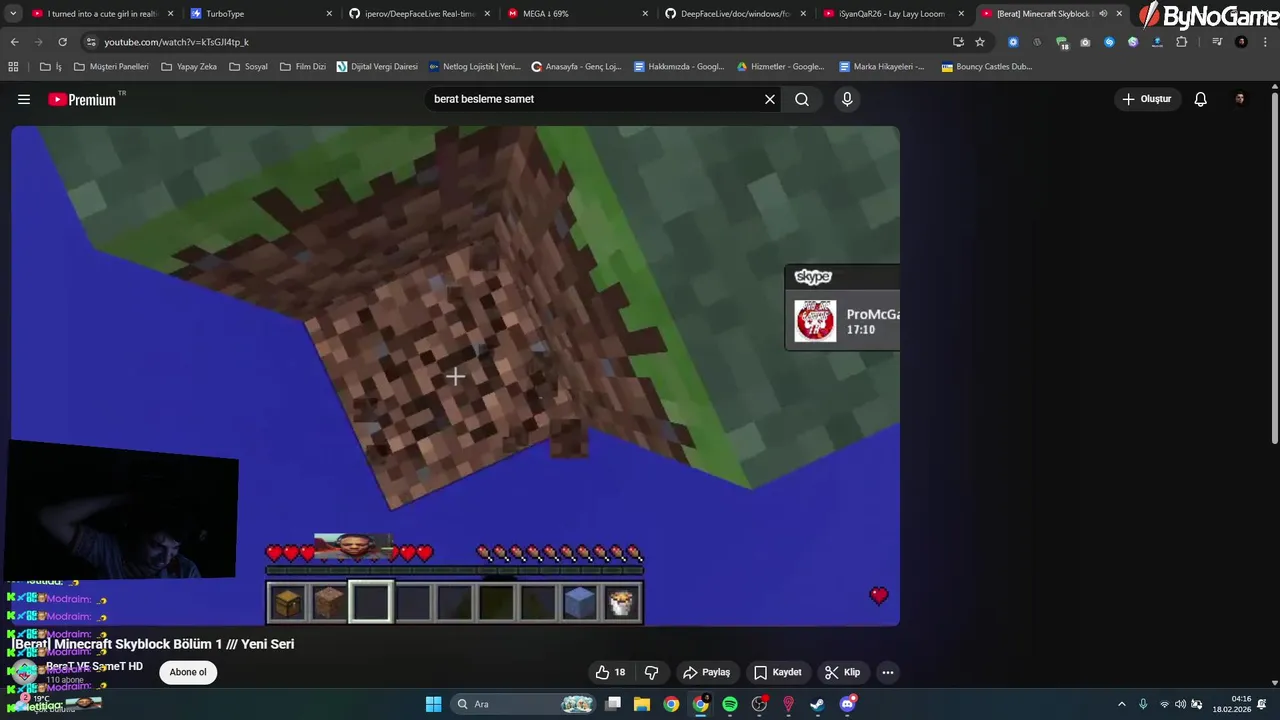Click the Minecraft video player area
This screenshot has width=1280, height=720.
point(455,376)
